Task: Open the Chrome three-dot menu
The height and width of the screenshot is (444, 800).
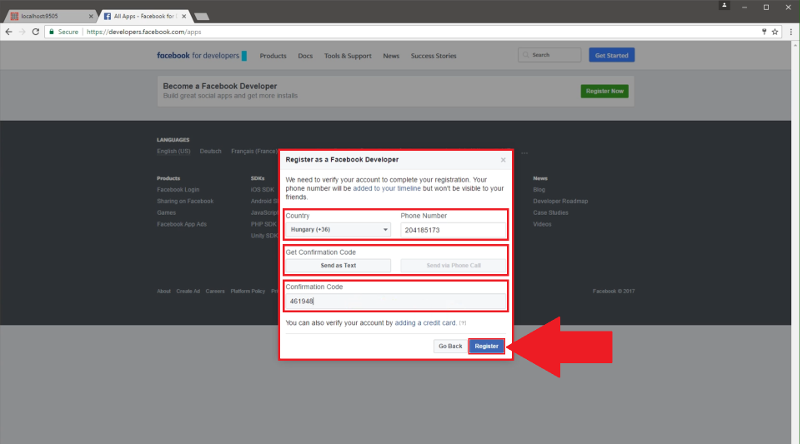Action: point(790,32)
